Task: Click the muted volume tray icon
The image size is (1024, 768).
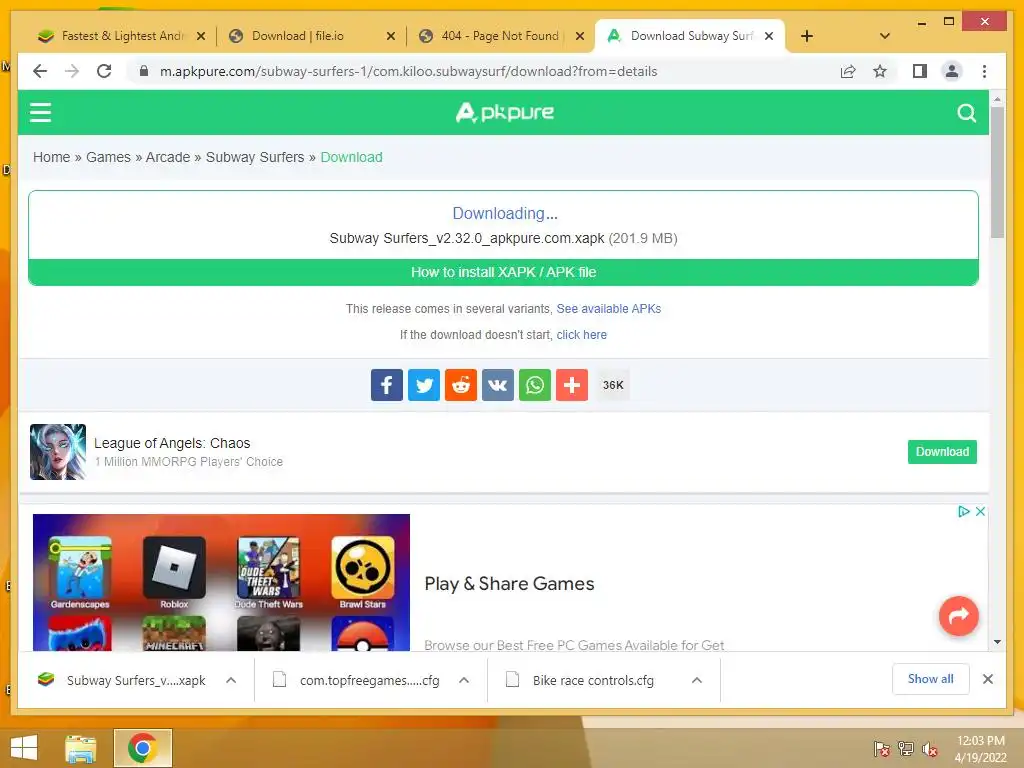Action: click(930, 748)
